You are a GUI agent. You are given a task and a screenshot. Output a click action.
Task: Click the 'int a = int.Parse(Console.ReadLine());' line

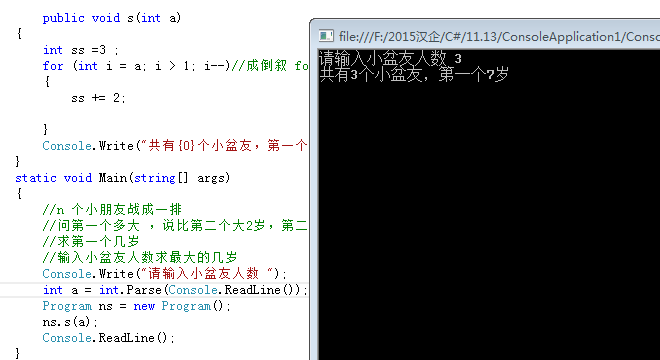175,290
